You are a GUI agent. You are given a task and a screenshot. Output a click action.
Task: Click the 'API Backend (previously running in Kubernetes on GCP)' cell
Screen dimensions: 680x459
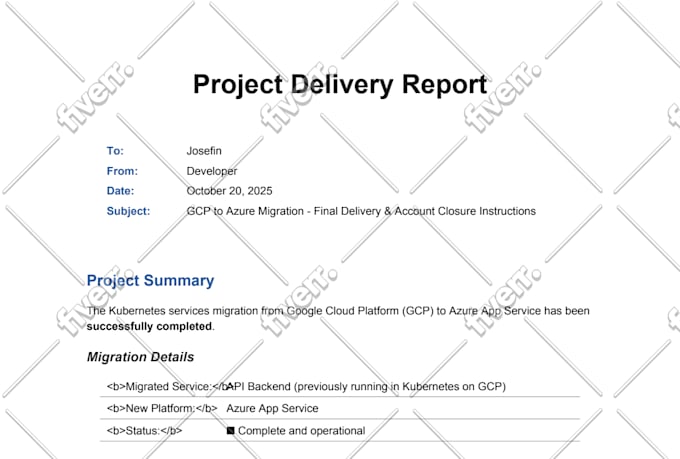coord(366,387)
